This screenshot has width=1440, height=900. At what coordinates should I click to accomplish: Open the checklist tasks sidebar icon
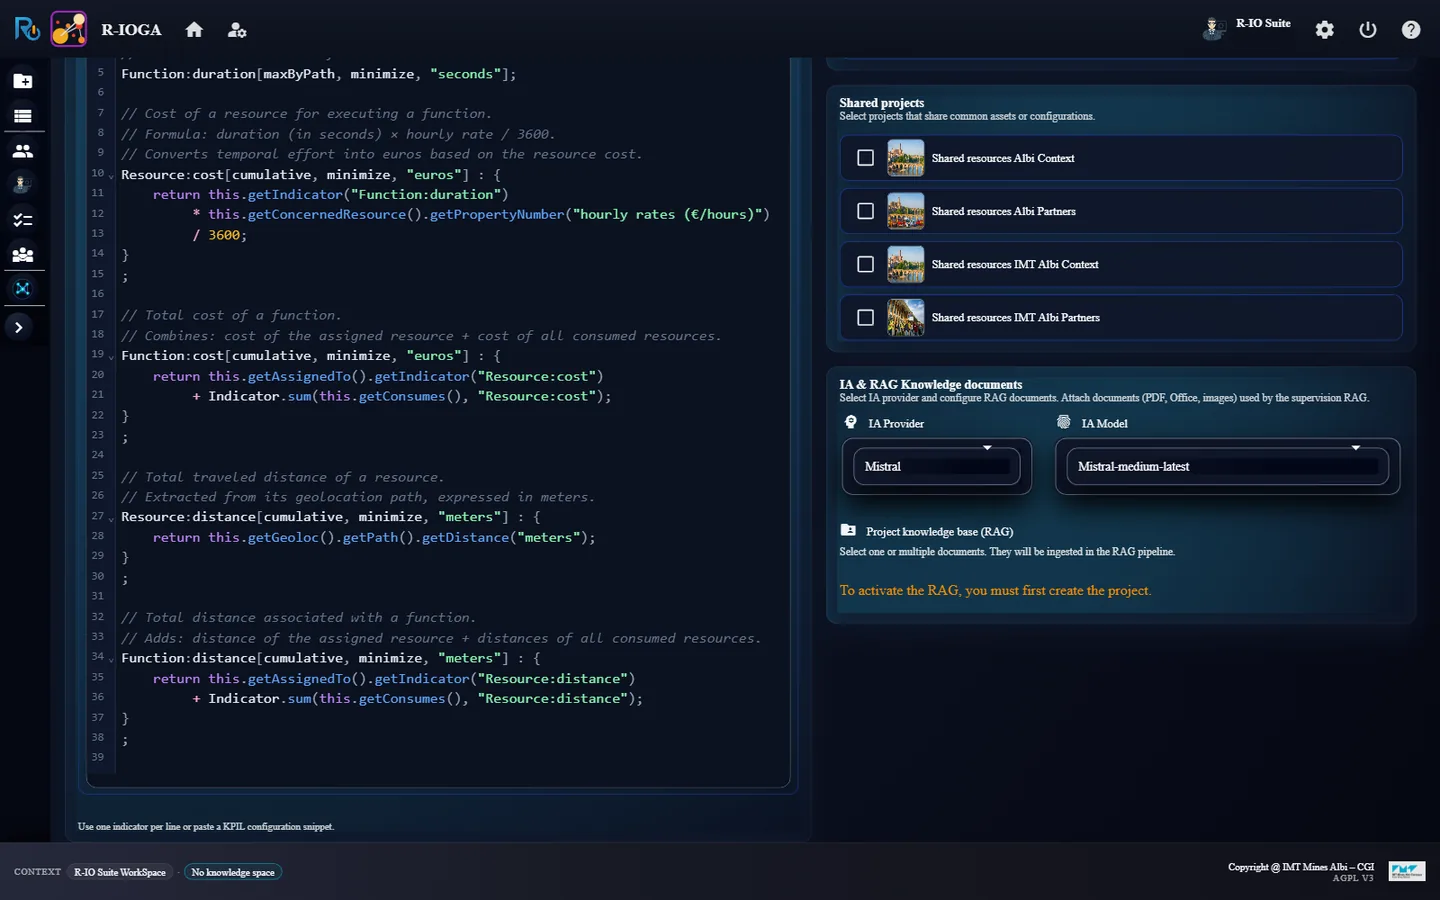tap(22, 220)
